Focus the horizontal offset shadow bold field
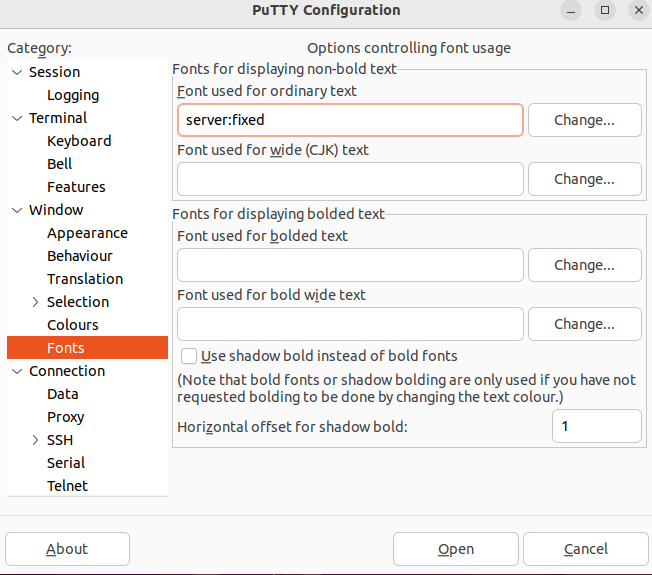The width and height of the screenshot is (652, 575). click(x=596, y=426)
